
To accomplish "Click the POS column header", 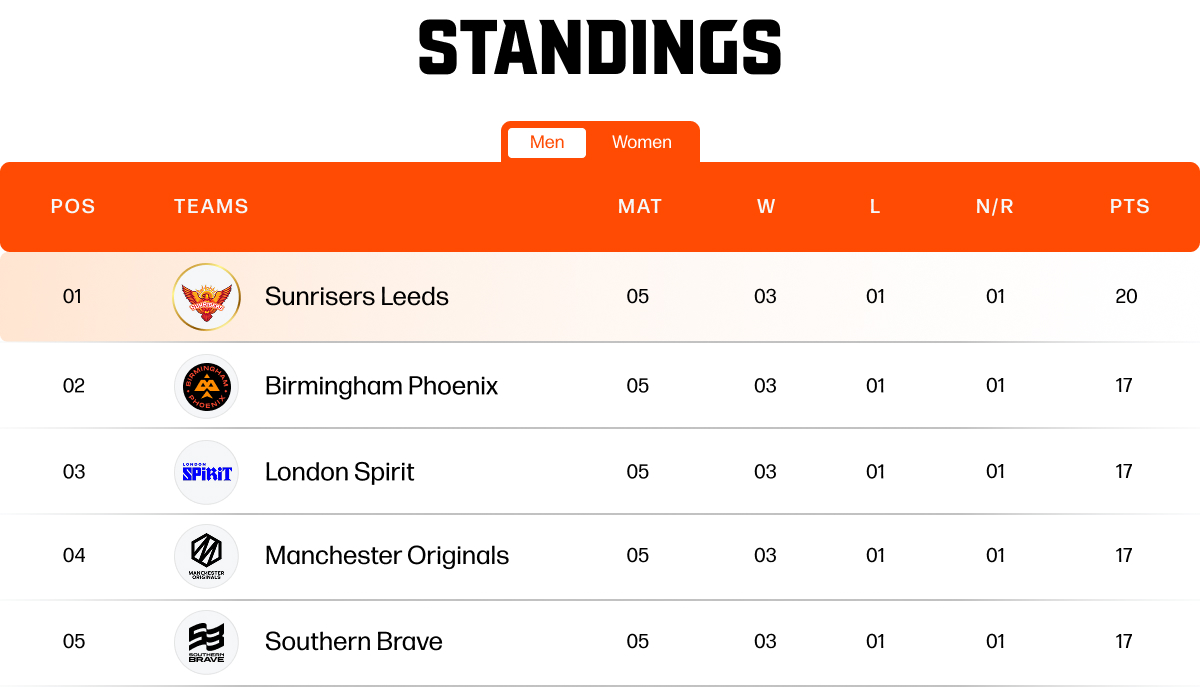I will pos(73,207).
